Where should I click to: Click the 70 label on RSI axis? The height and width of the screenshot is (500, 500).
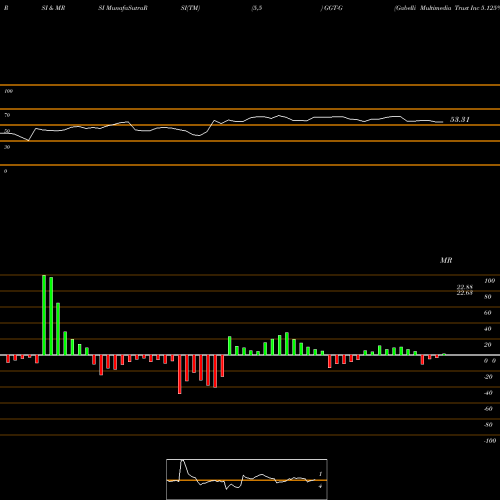click(x=7, y=115)
